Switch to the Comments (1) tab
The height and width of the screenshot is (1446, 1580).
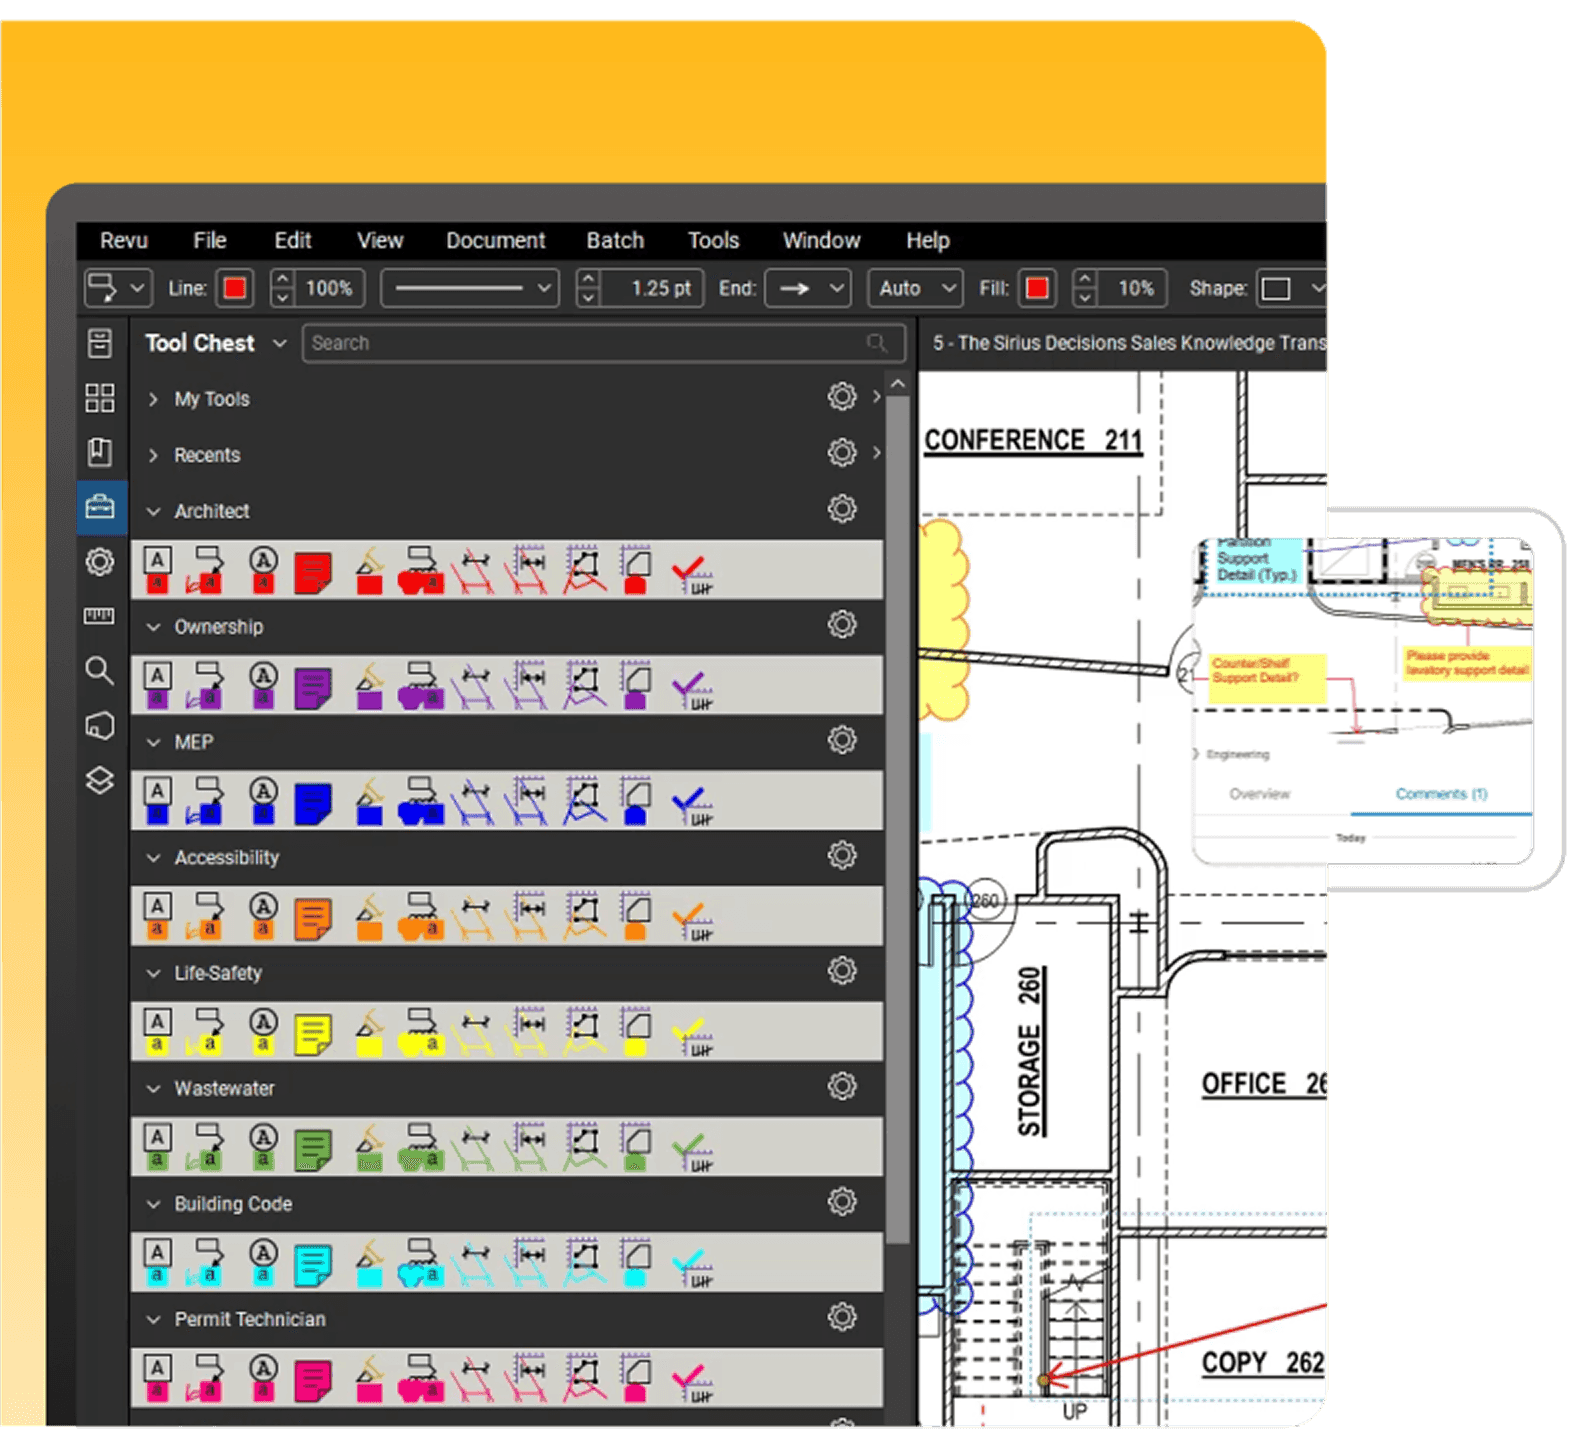tap(1441, 794)
